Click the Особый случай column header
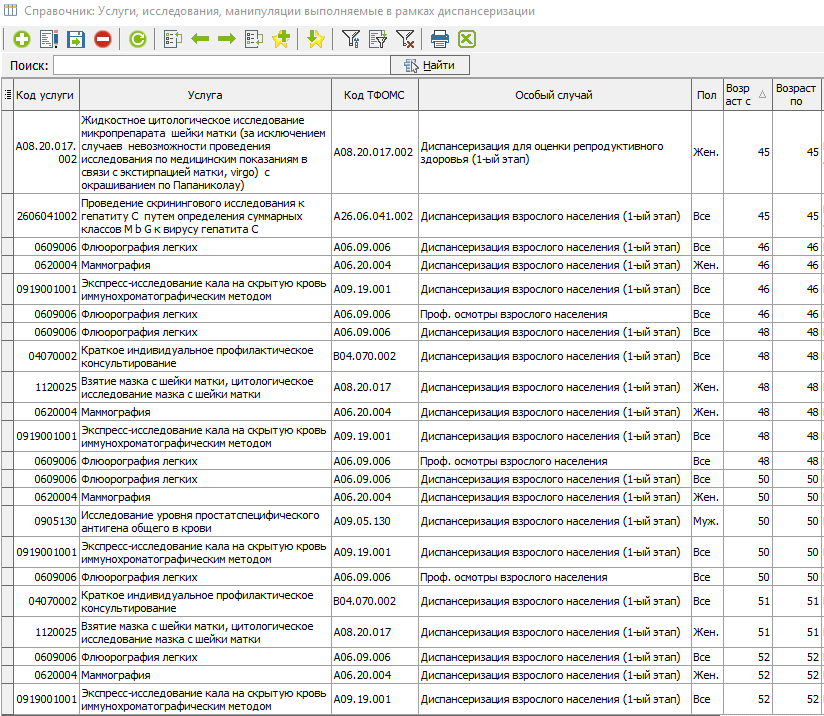The image size is (824, 716). pyautogui.click(x=554, y=95)
